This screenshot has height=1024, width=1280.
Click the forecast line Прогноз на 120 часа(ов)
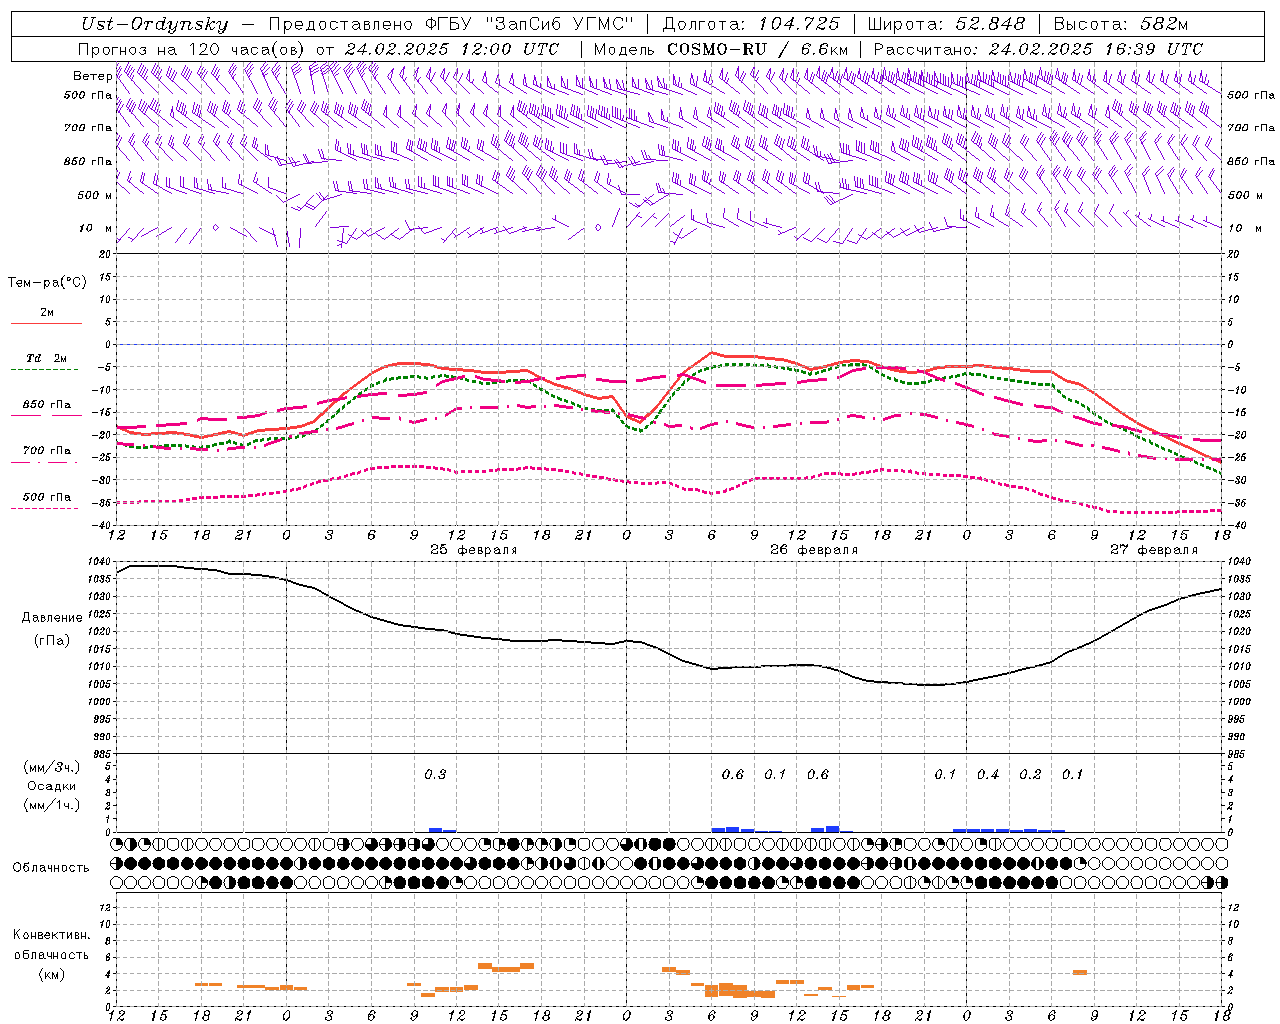coord(192,49)
